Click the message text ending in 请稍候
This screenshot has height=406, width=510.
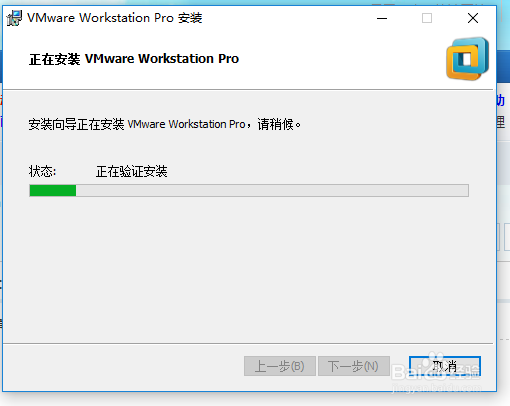(165, 124)
